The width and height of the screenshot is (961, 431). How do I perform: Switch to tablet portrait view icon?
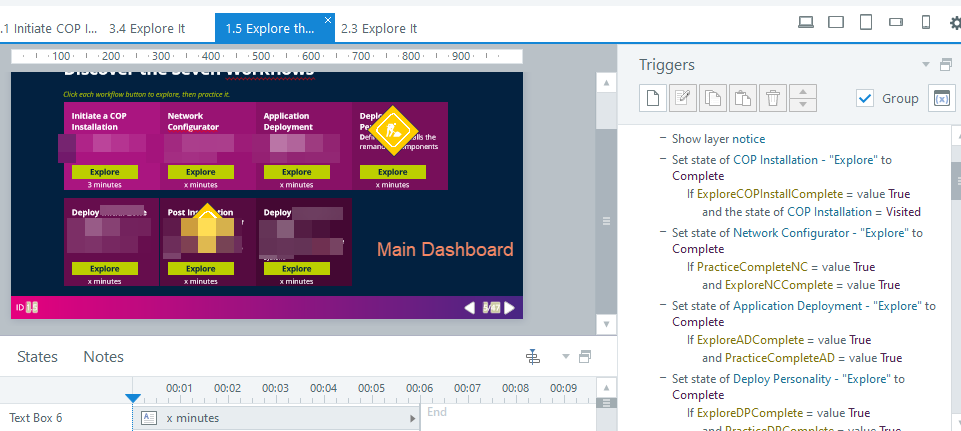point(866,23)
